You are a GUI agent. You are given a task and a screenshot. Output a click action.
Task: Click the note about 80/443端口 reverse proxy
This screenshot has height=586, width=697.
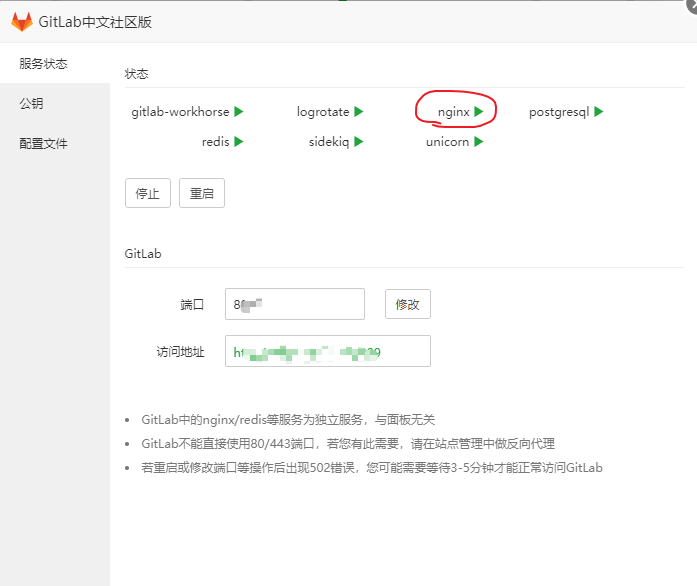point(348,443)
